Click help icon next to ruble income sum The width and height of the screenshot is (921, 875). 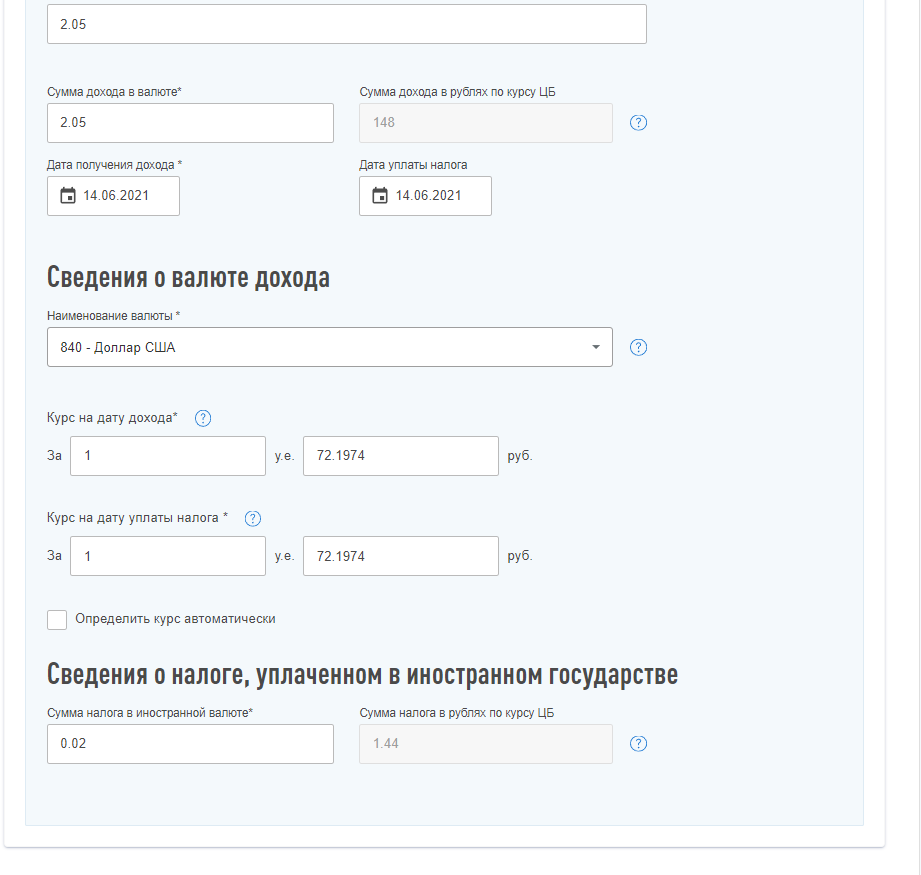coord(639,123)
